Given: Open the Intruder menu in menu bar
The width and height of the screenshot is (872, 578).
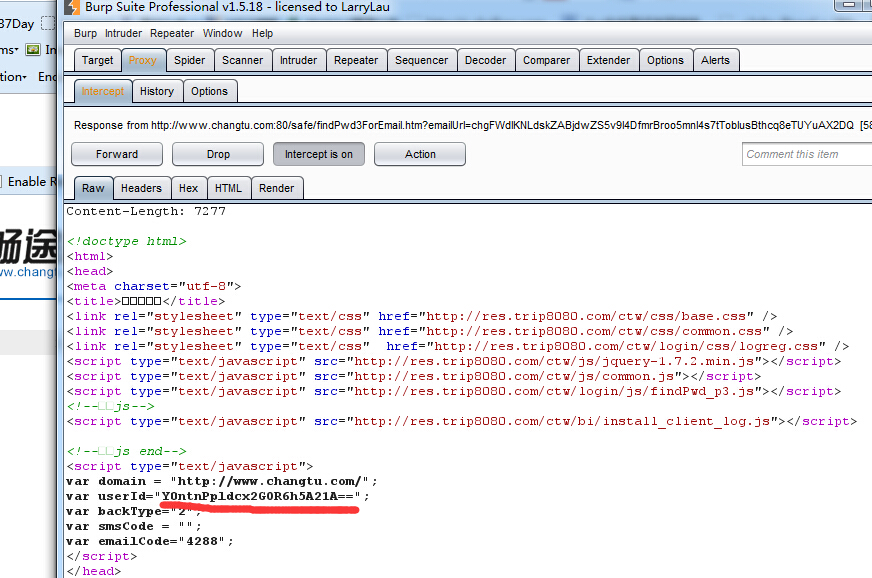Looking at the screenshot, I should (123, 33).
